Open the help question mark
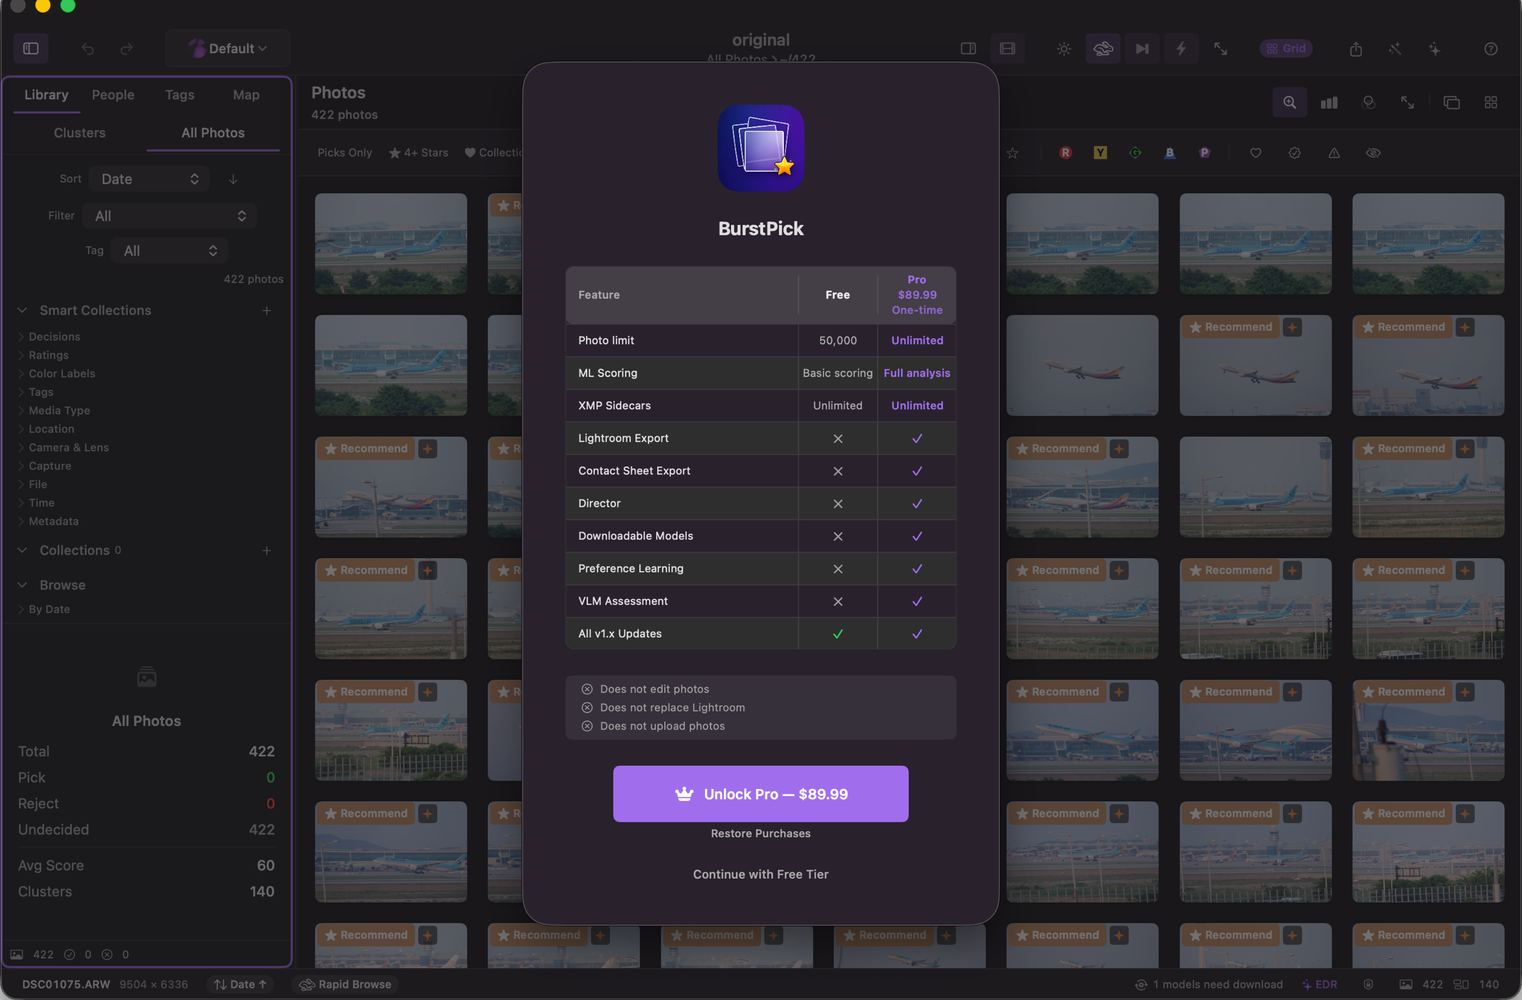Screen dimensions: 1522x1000 click(x=1491, y=48)
